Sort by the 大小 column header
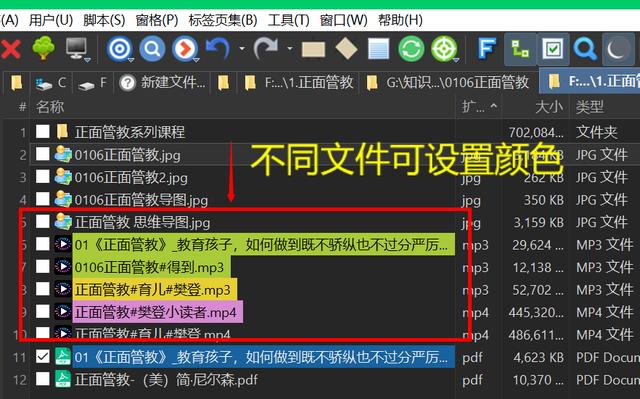 pyautogui.click(x=549, y=107)
